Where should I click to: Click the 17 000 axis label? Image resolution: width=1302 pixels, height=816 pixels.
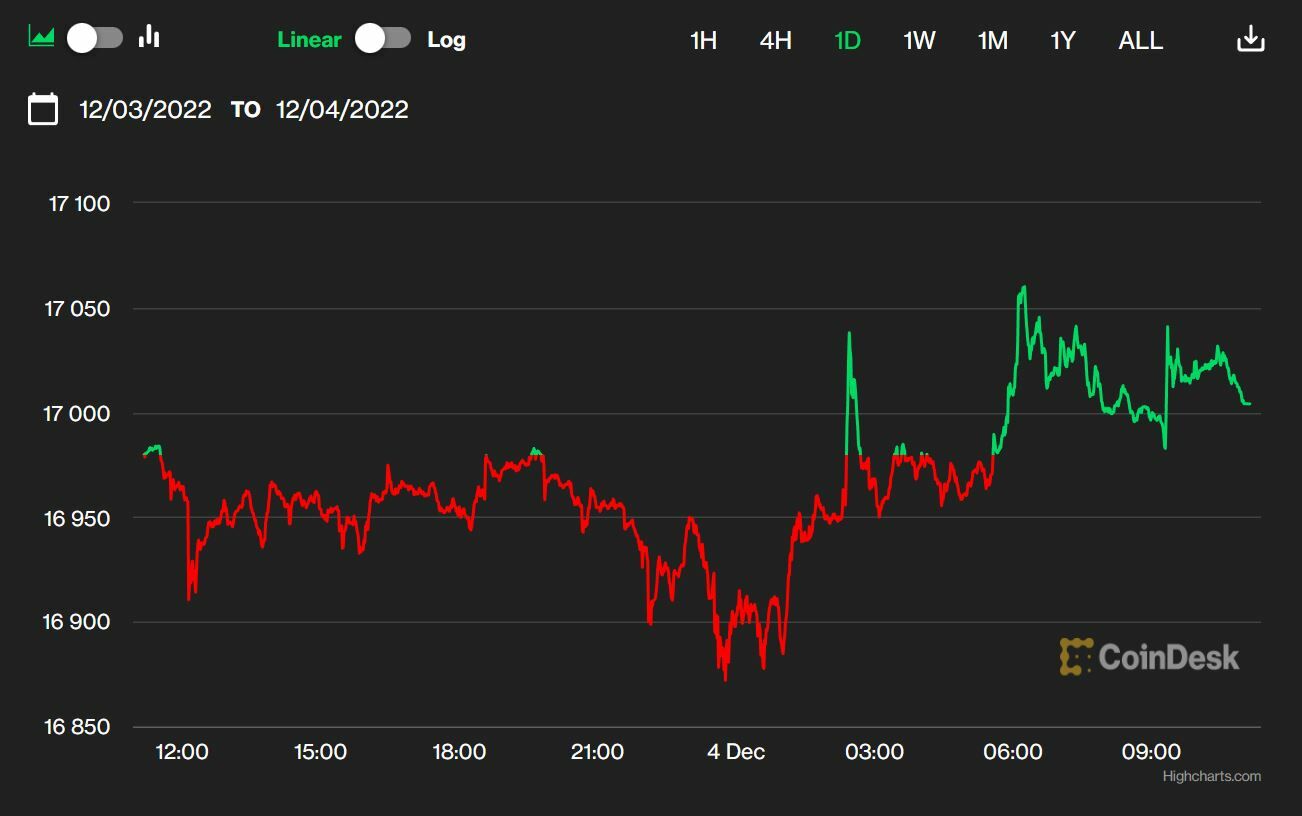click(77, 414)
